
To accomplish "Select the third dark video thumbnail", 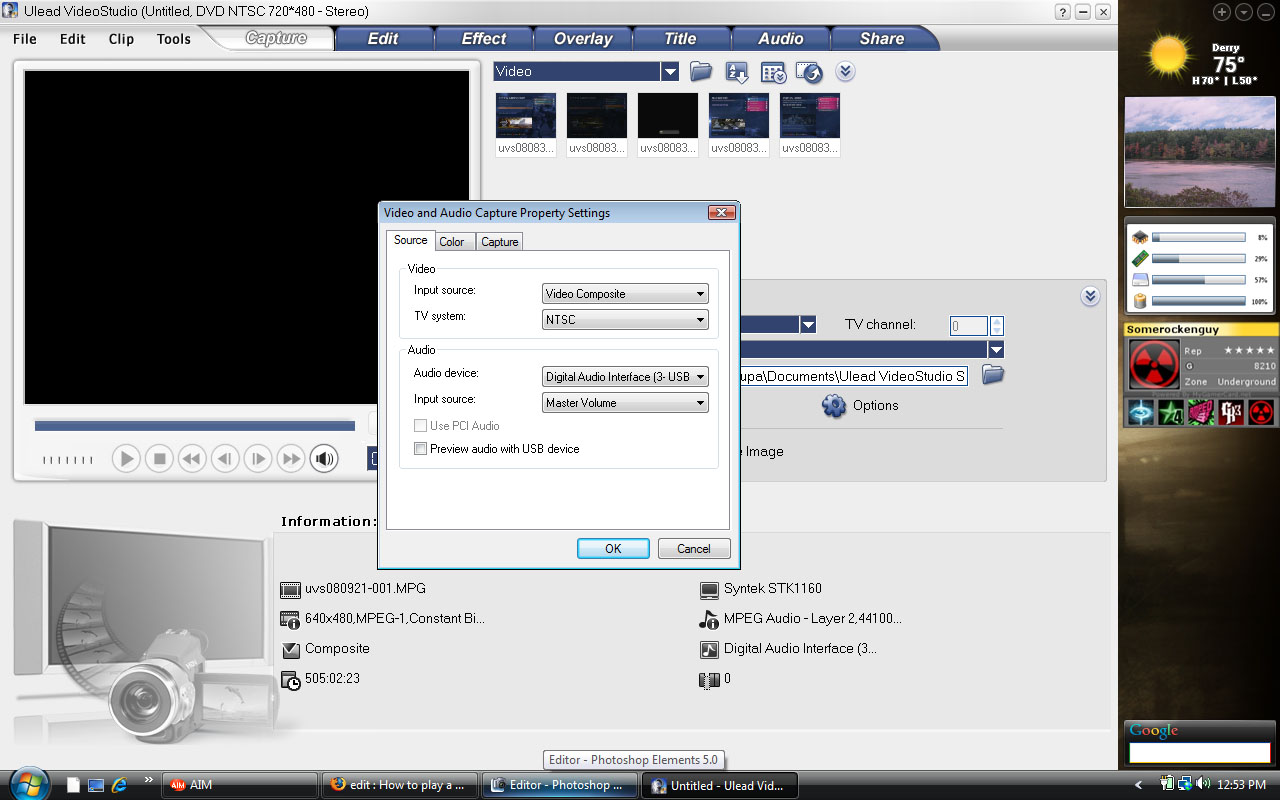I will [x=668, y=116].
